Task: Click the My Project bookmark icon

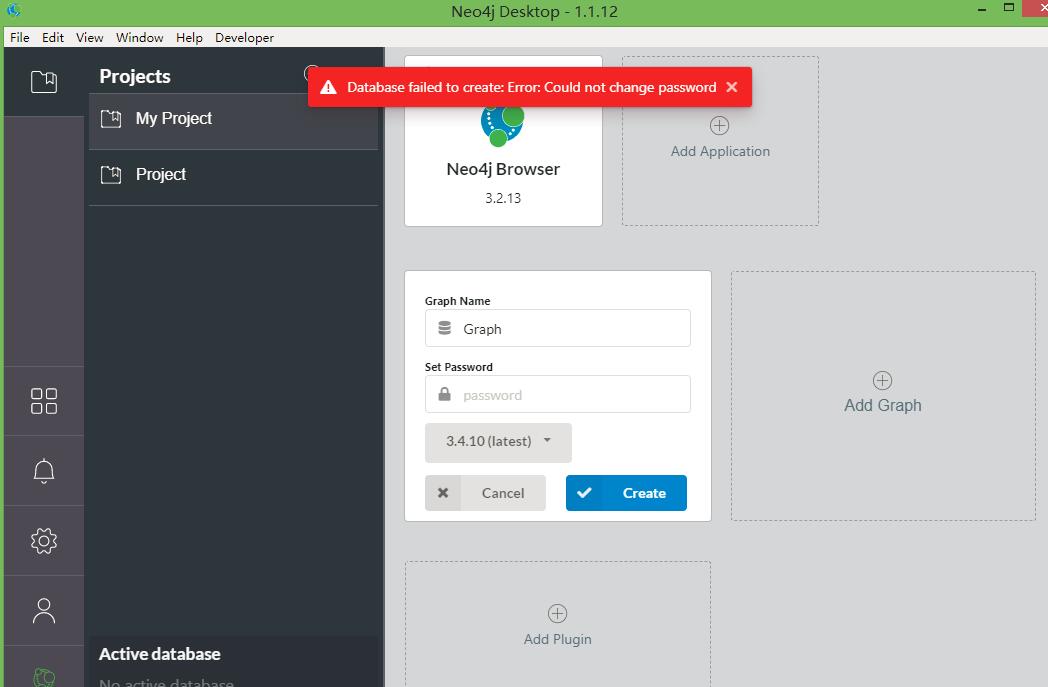Action: [x=111, y=119]
